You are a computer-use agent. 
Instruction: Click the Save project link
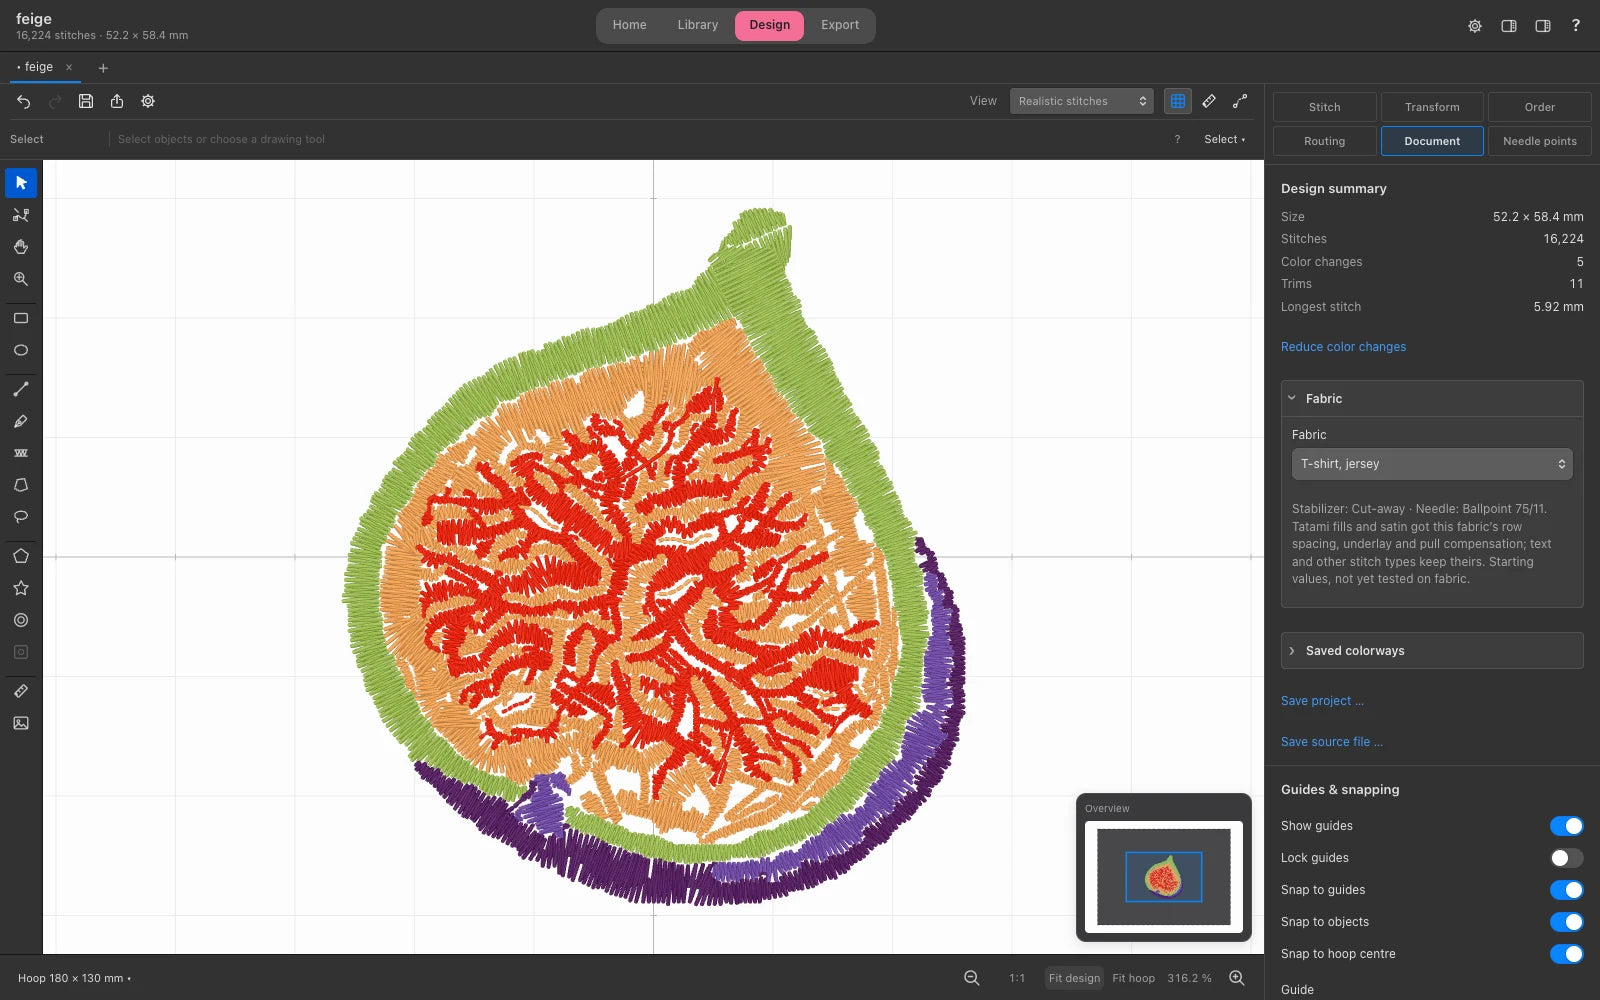[x=1322, y=701]
